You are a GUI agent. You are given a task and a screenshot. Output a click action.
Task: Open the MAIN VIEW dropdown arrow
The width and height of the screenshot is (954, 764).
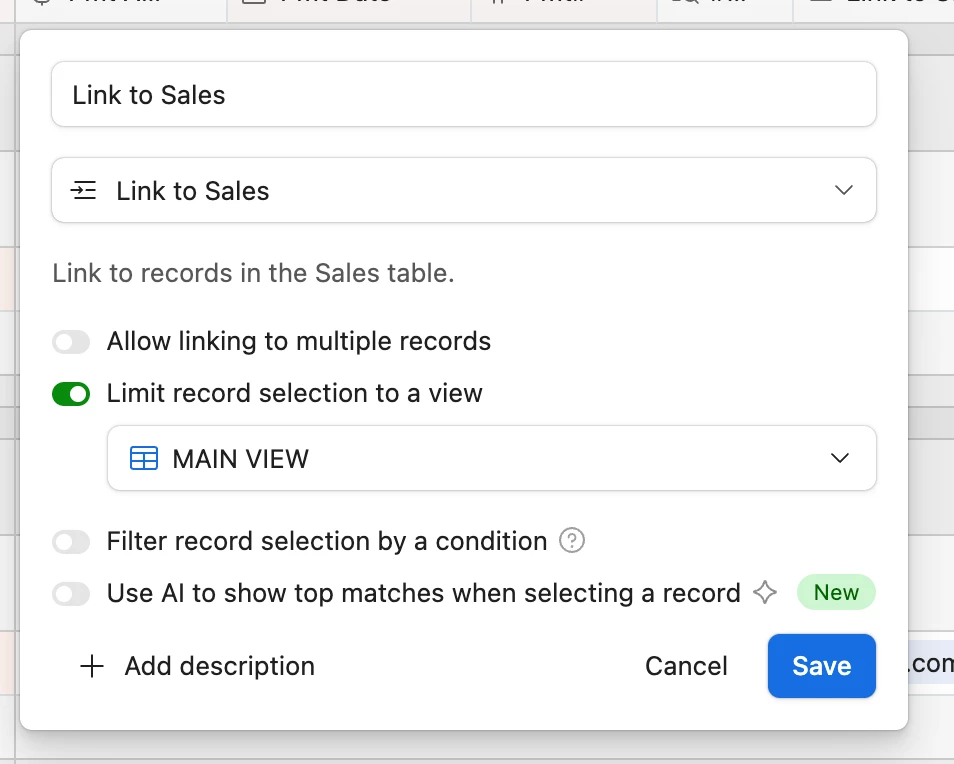coord(840,458)
